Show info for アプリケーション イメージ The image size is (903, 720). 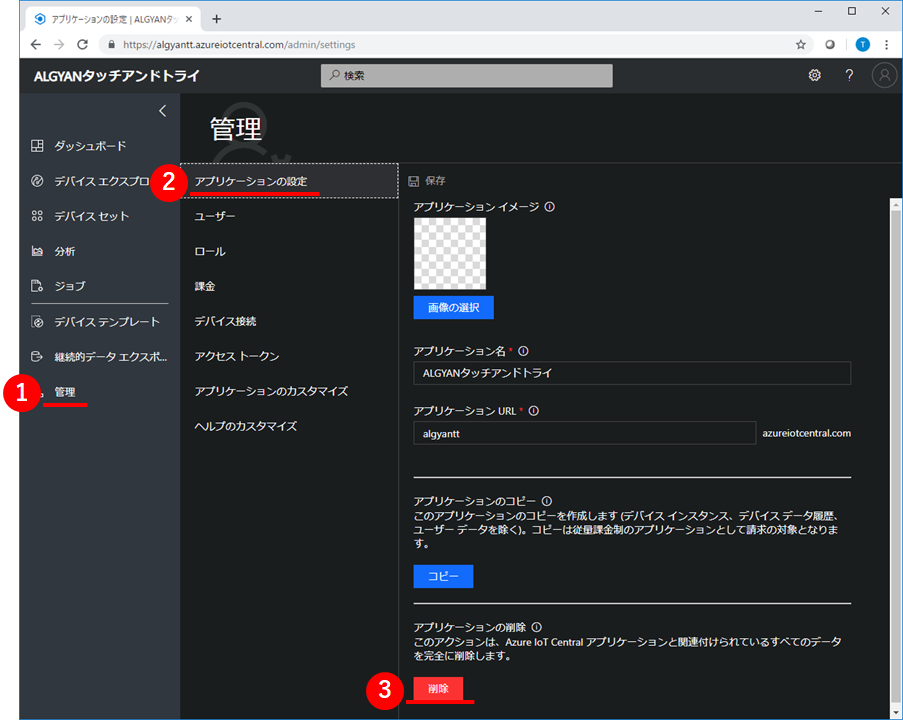[x=549, y=207]
